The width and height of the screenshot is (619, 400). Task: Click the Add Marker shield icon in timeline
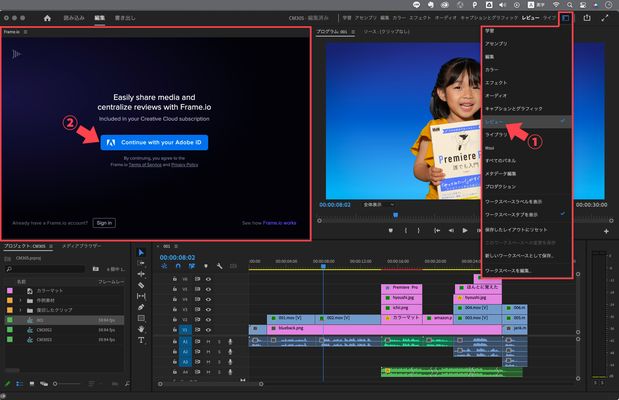click(x=206, y=266)
